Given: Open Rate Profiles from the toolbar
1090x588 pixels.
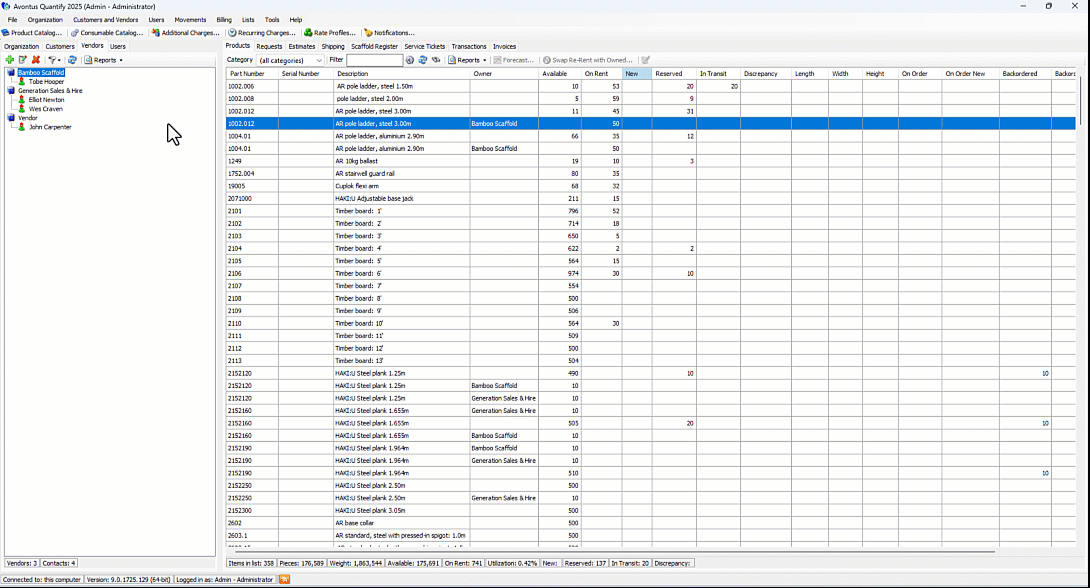Looking at the screenshot, I should [x=329, y=33].
